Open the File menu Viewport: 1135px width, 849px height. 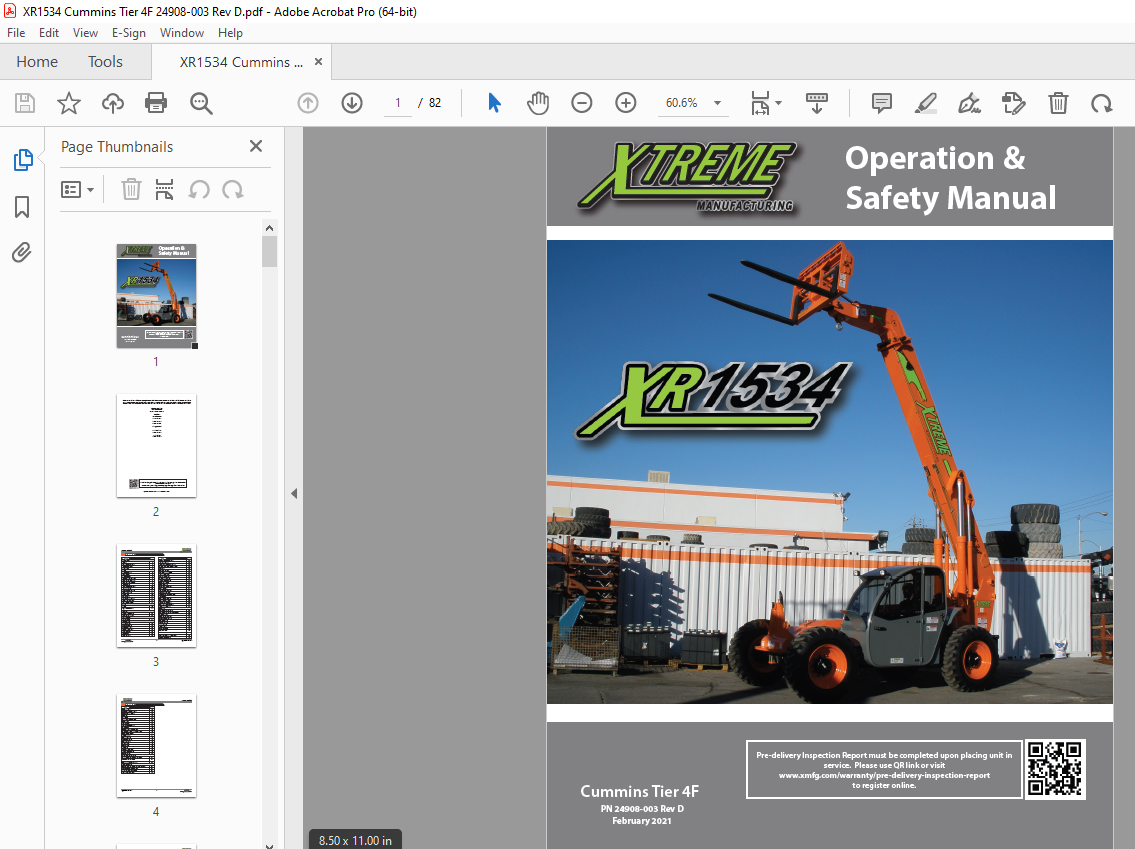pos(16,33)
